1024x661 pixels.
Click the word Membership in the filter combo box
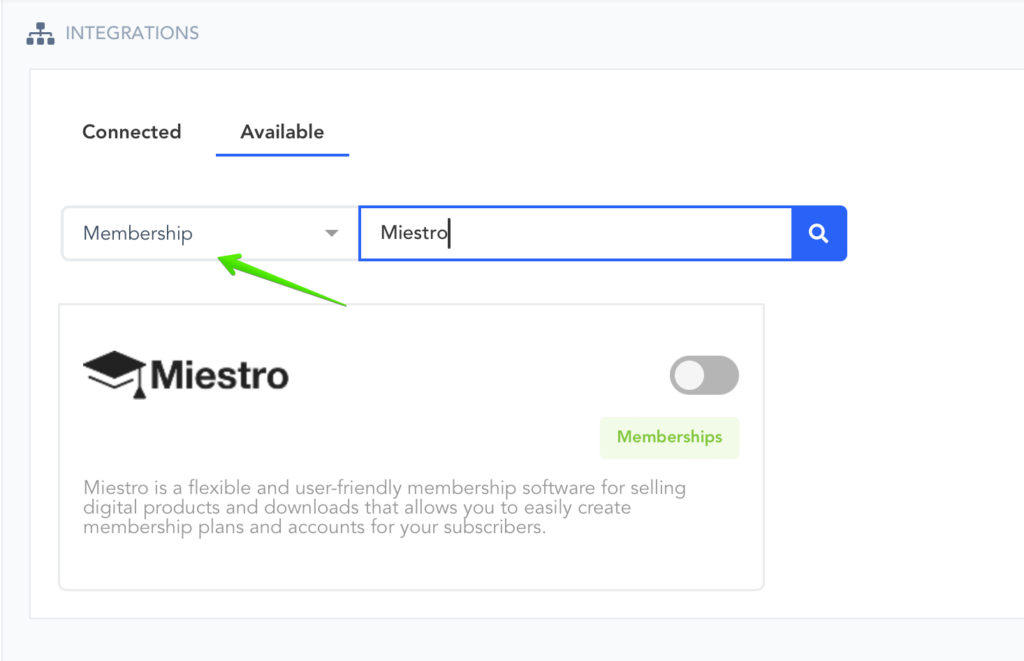point(138,234)
